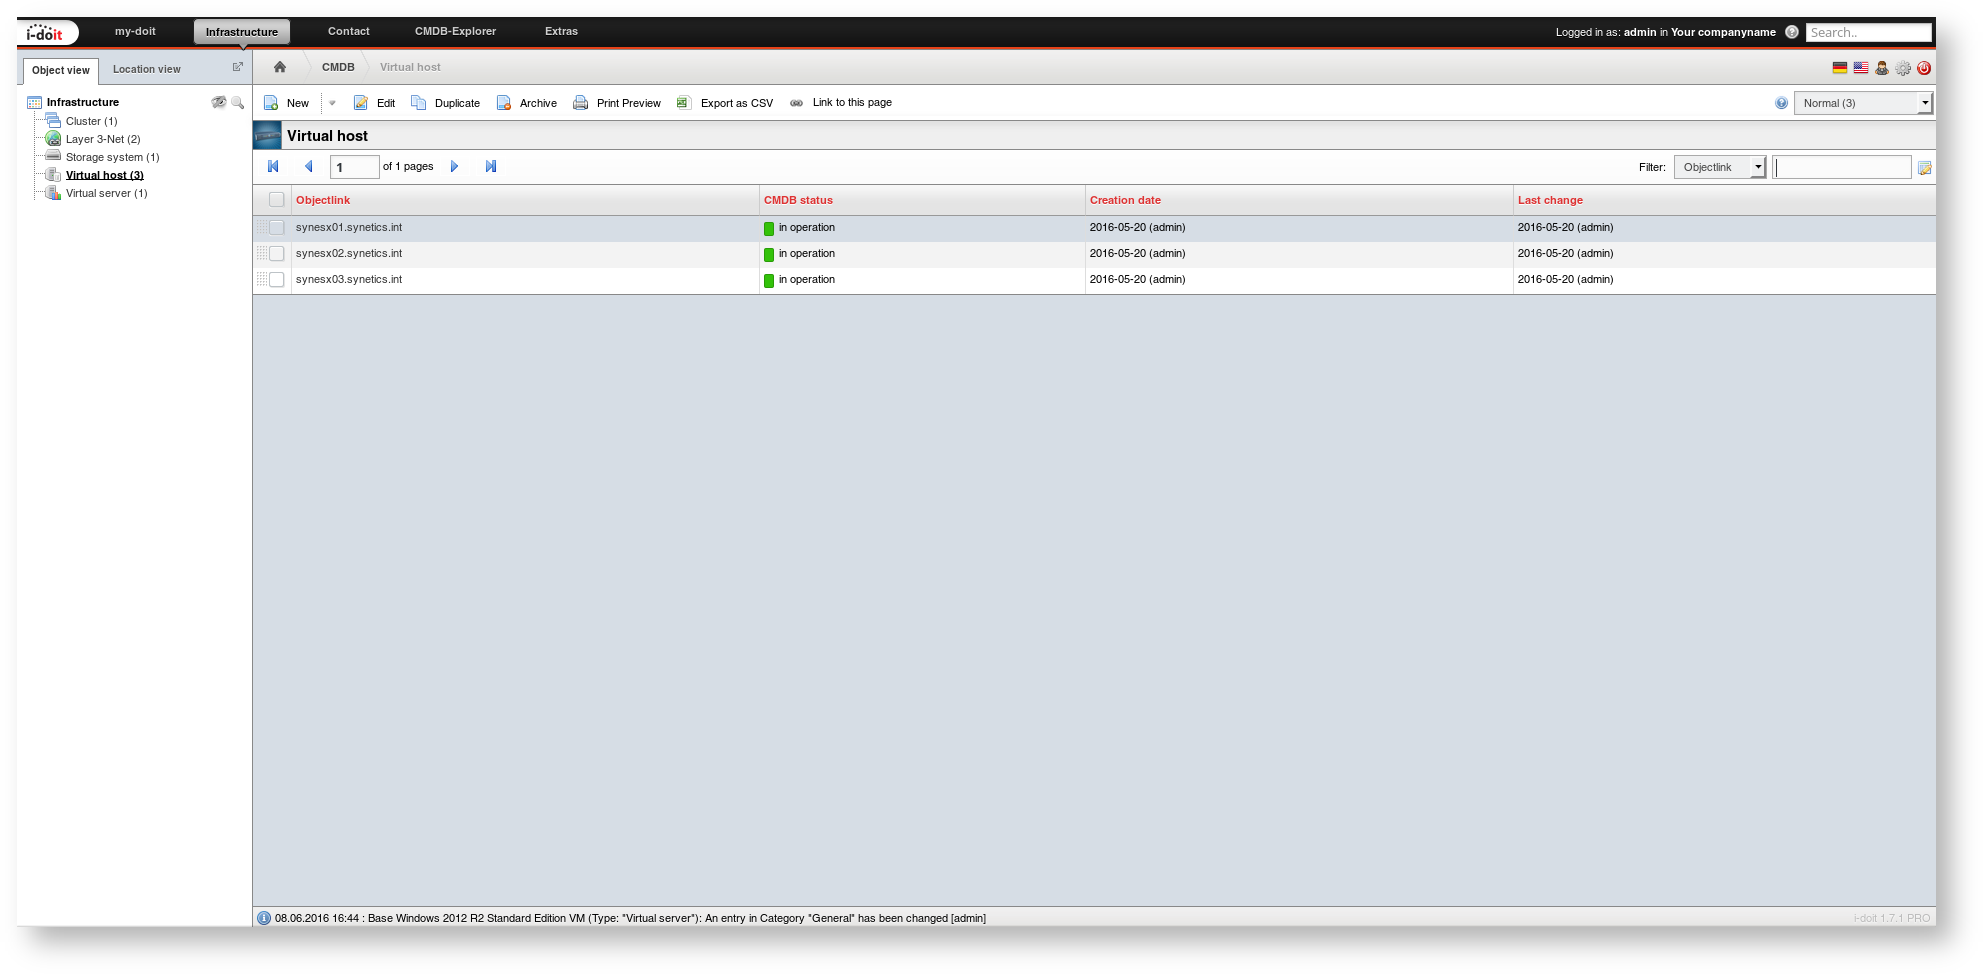Click the info icon in the status bar
Viewport: 1984px width, 975px height.
point(264,918)
